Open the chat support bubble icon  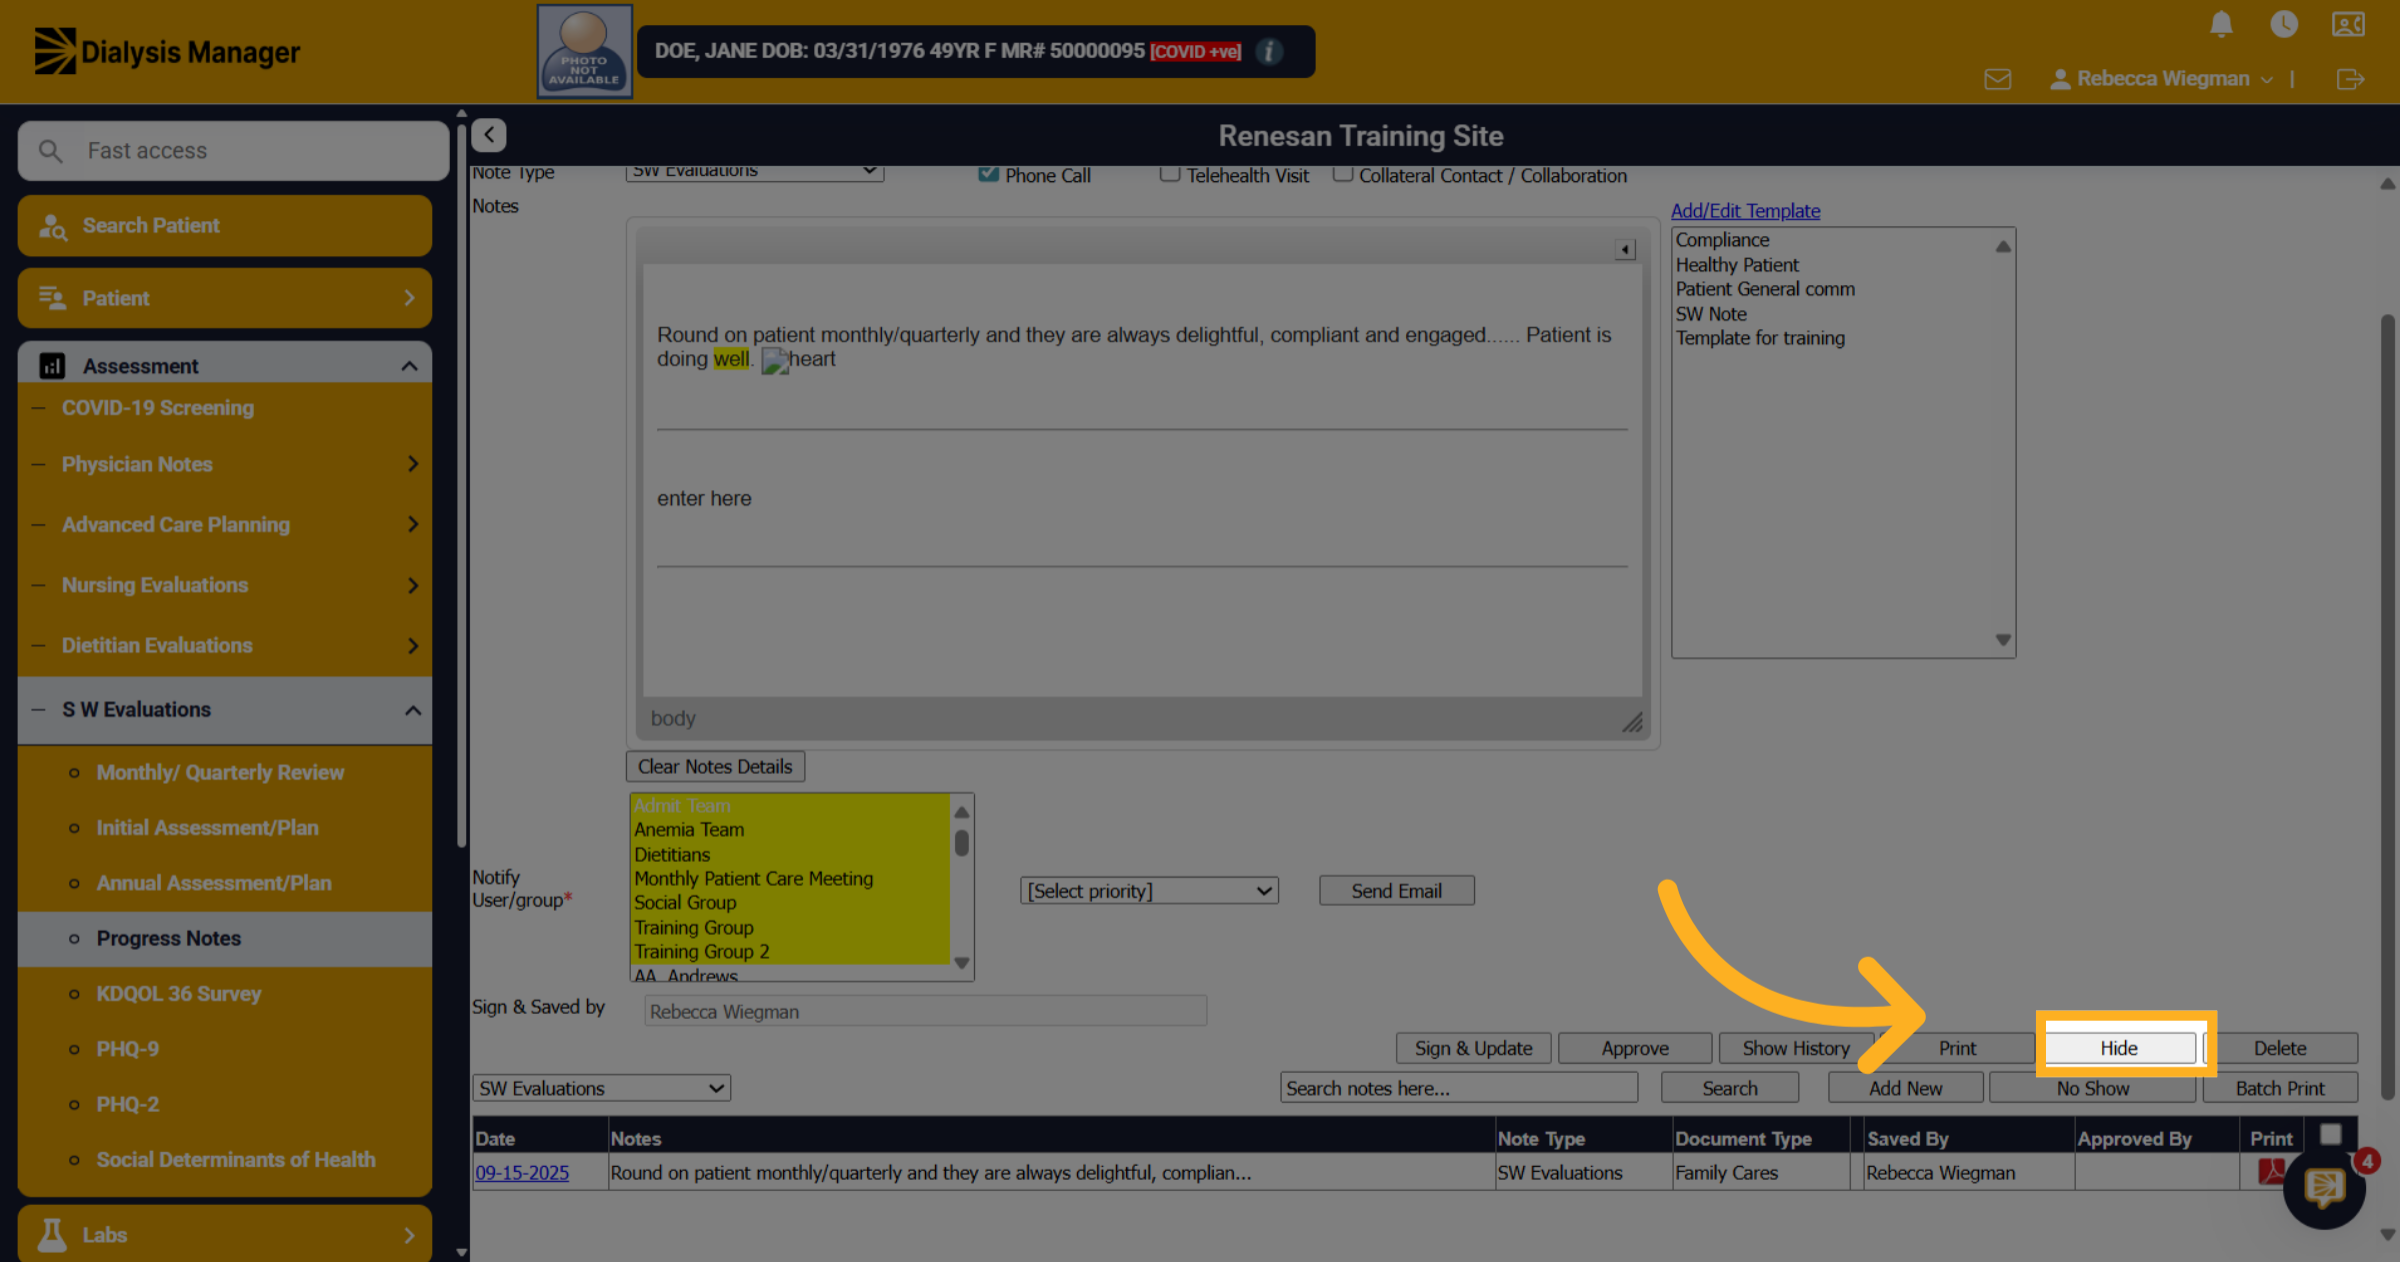[x=2324, y=1188]
